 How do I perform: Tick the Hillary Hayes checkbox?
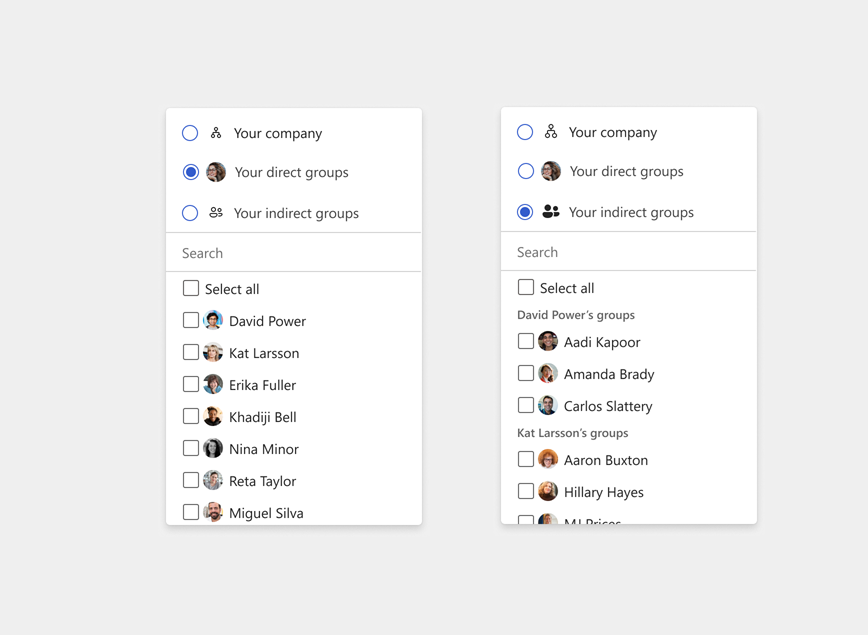pos(526,491)
